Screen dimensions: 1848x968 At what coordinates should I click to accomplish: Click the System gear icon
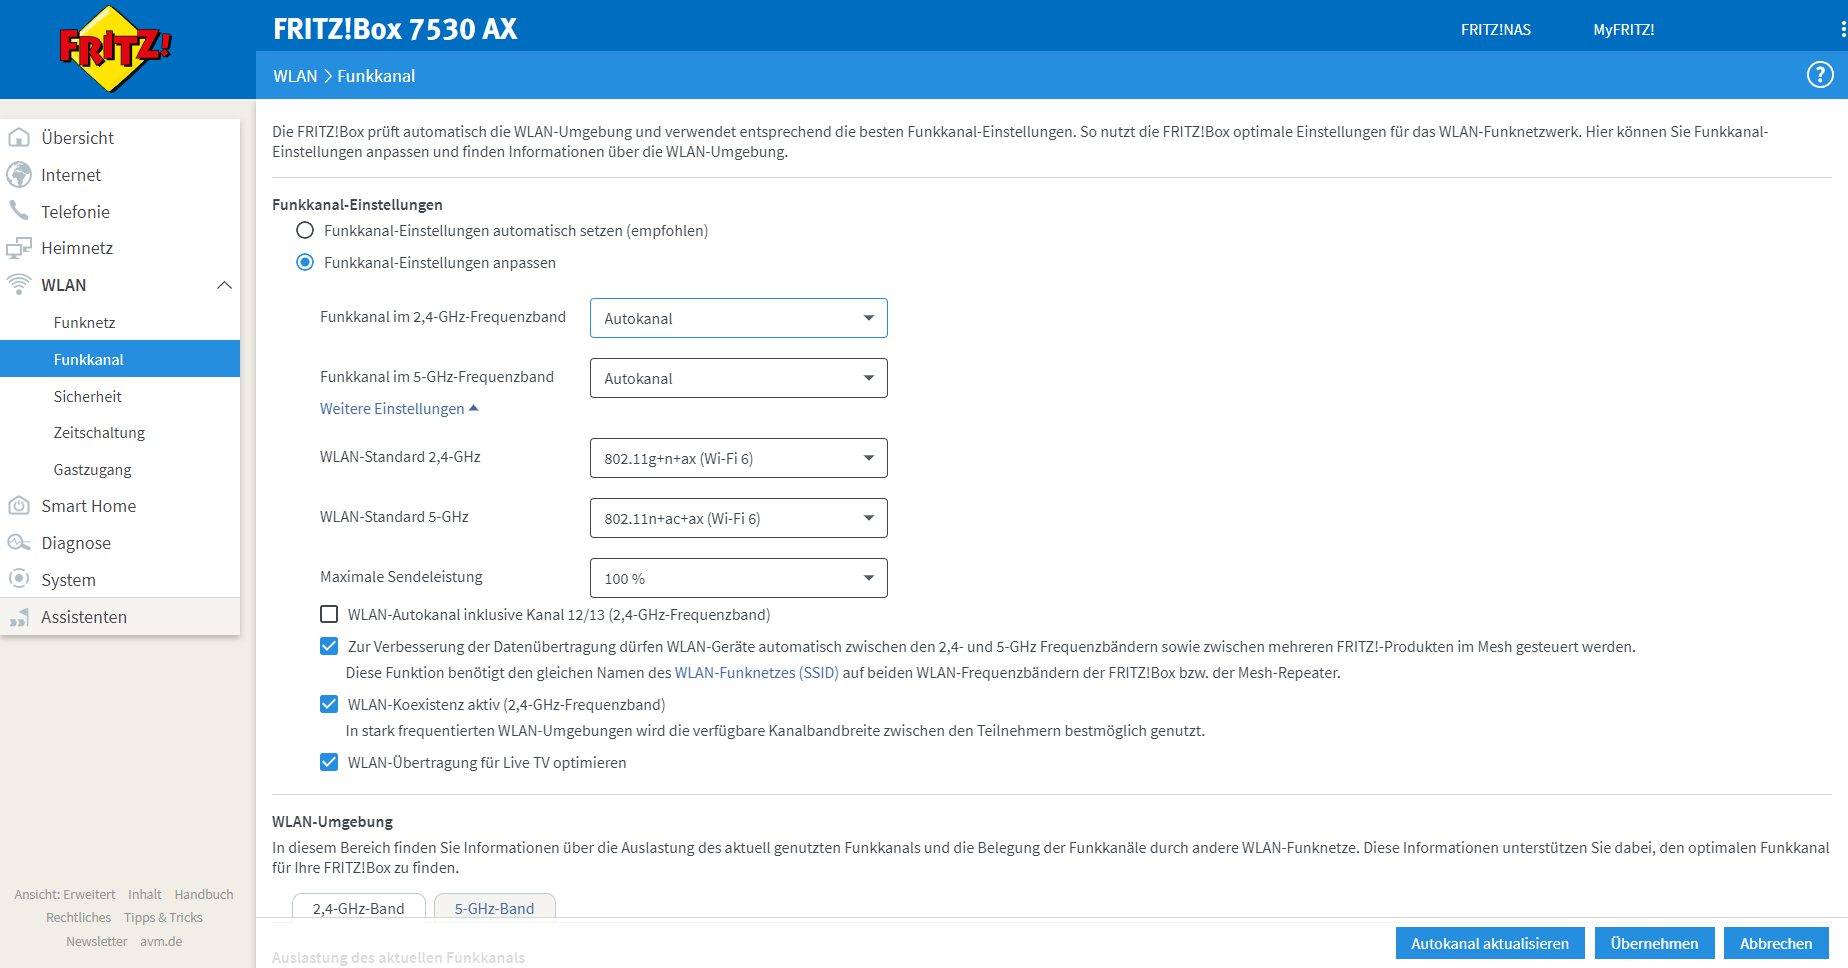point(19,579)
